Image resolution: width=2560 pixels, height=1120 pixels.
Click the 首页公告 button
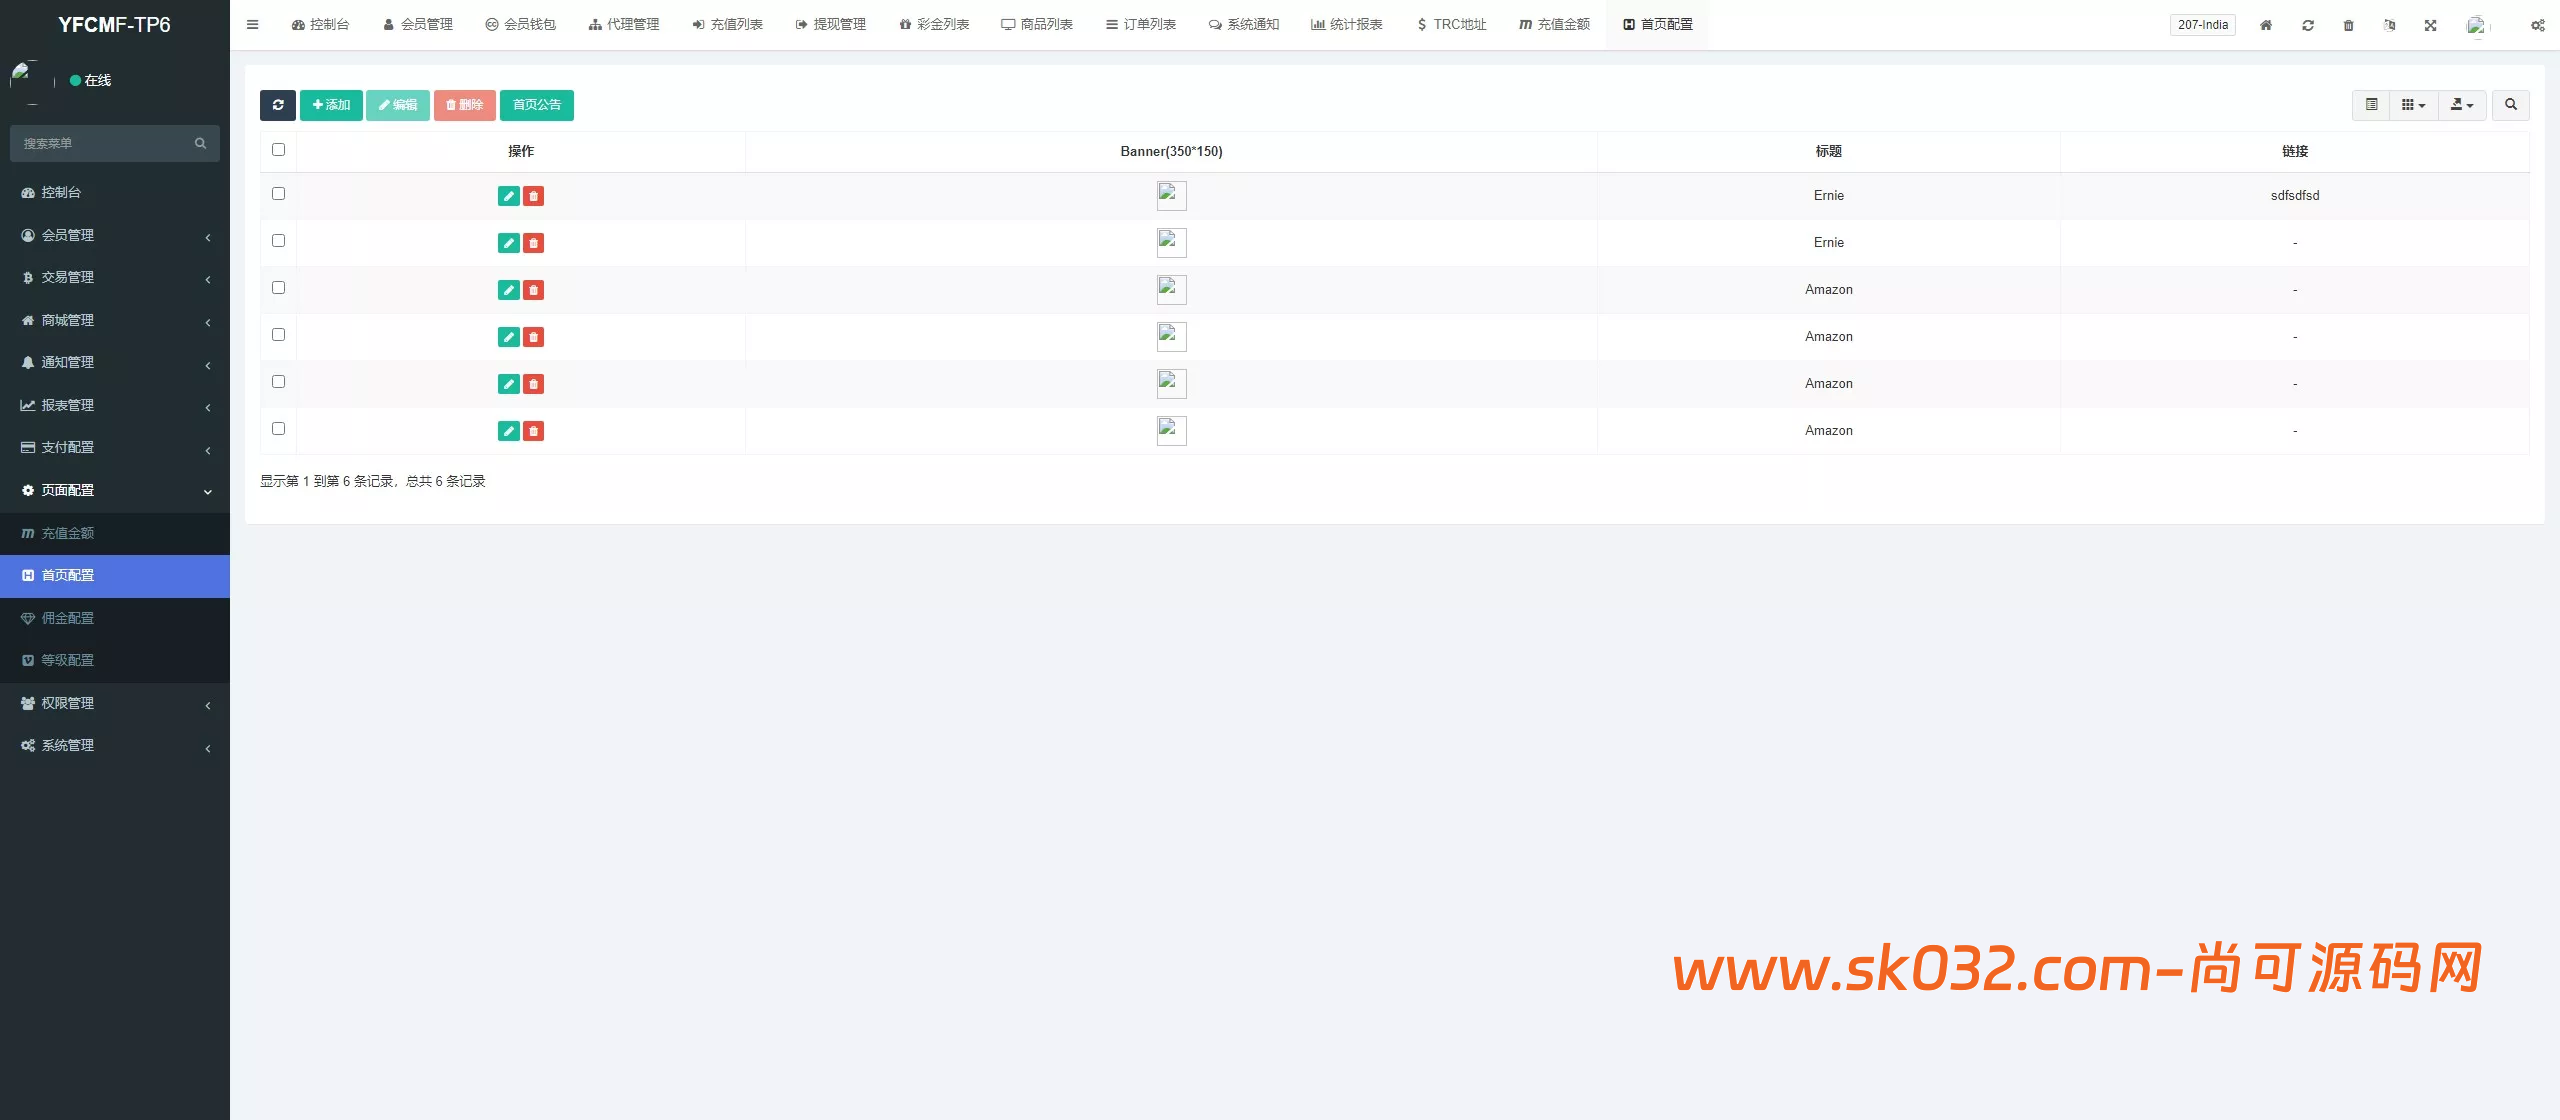(x=537, y=105)
